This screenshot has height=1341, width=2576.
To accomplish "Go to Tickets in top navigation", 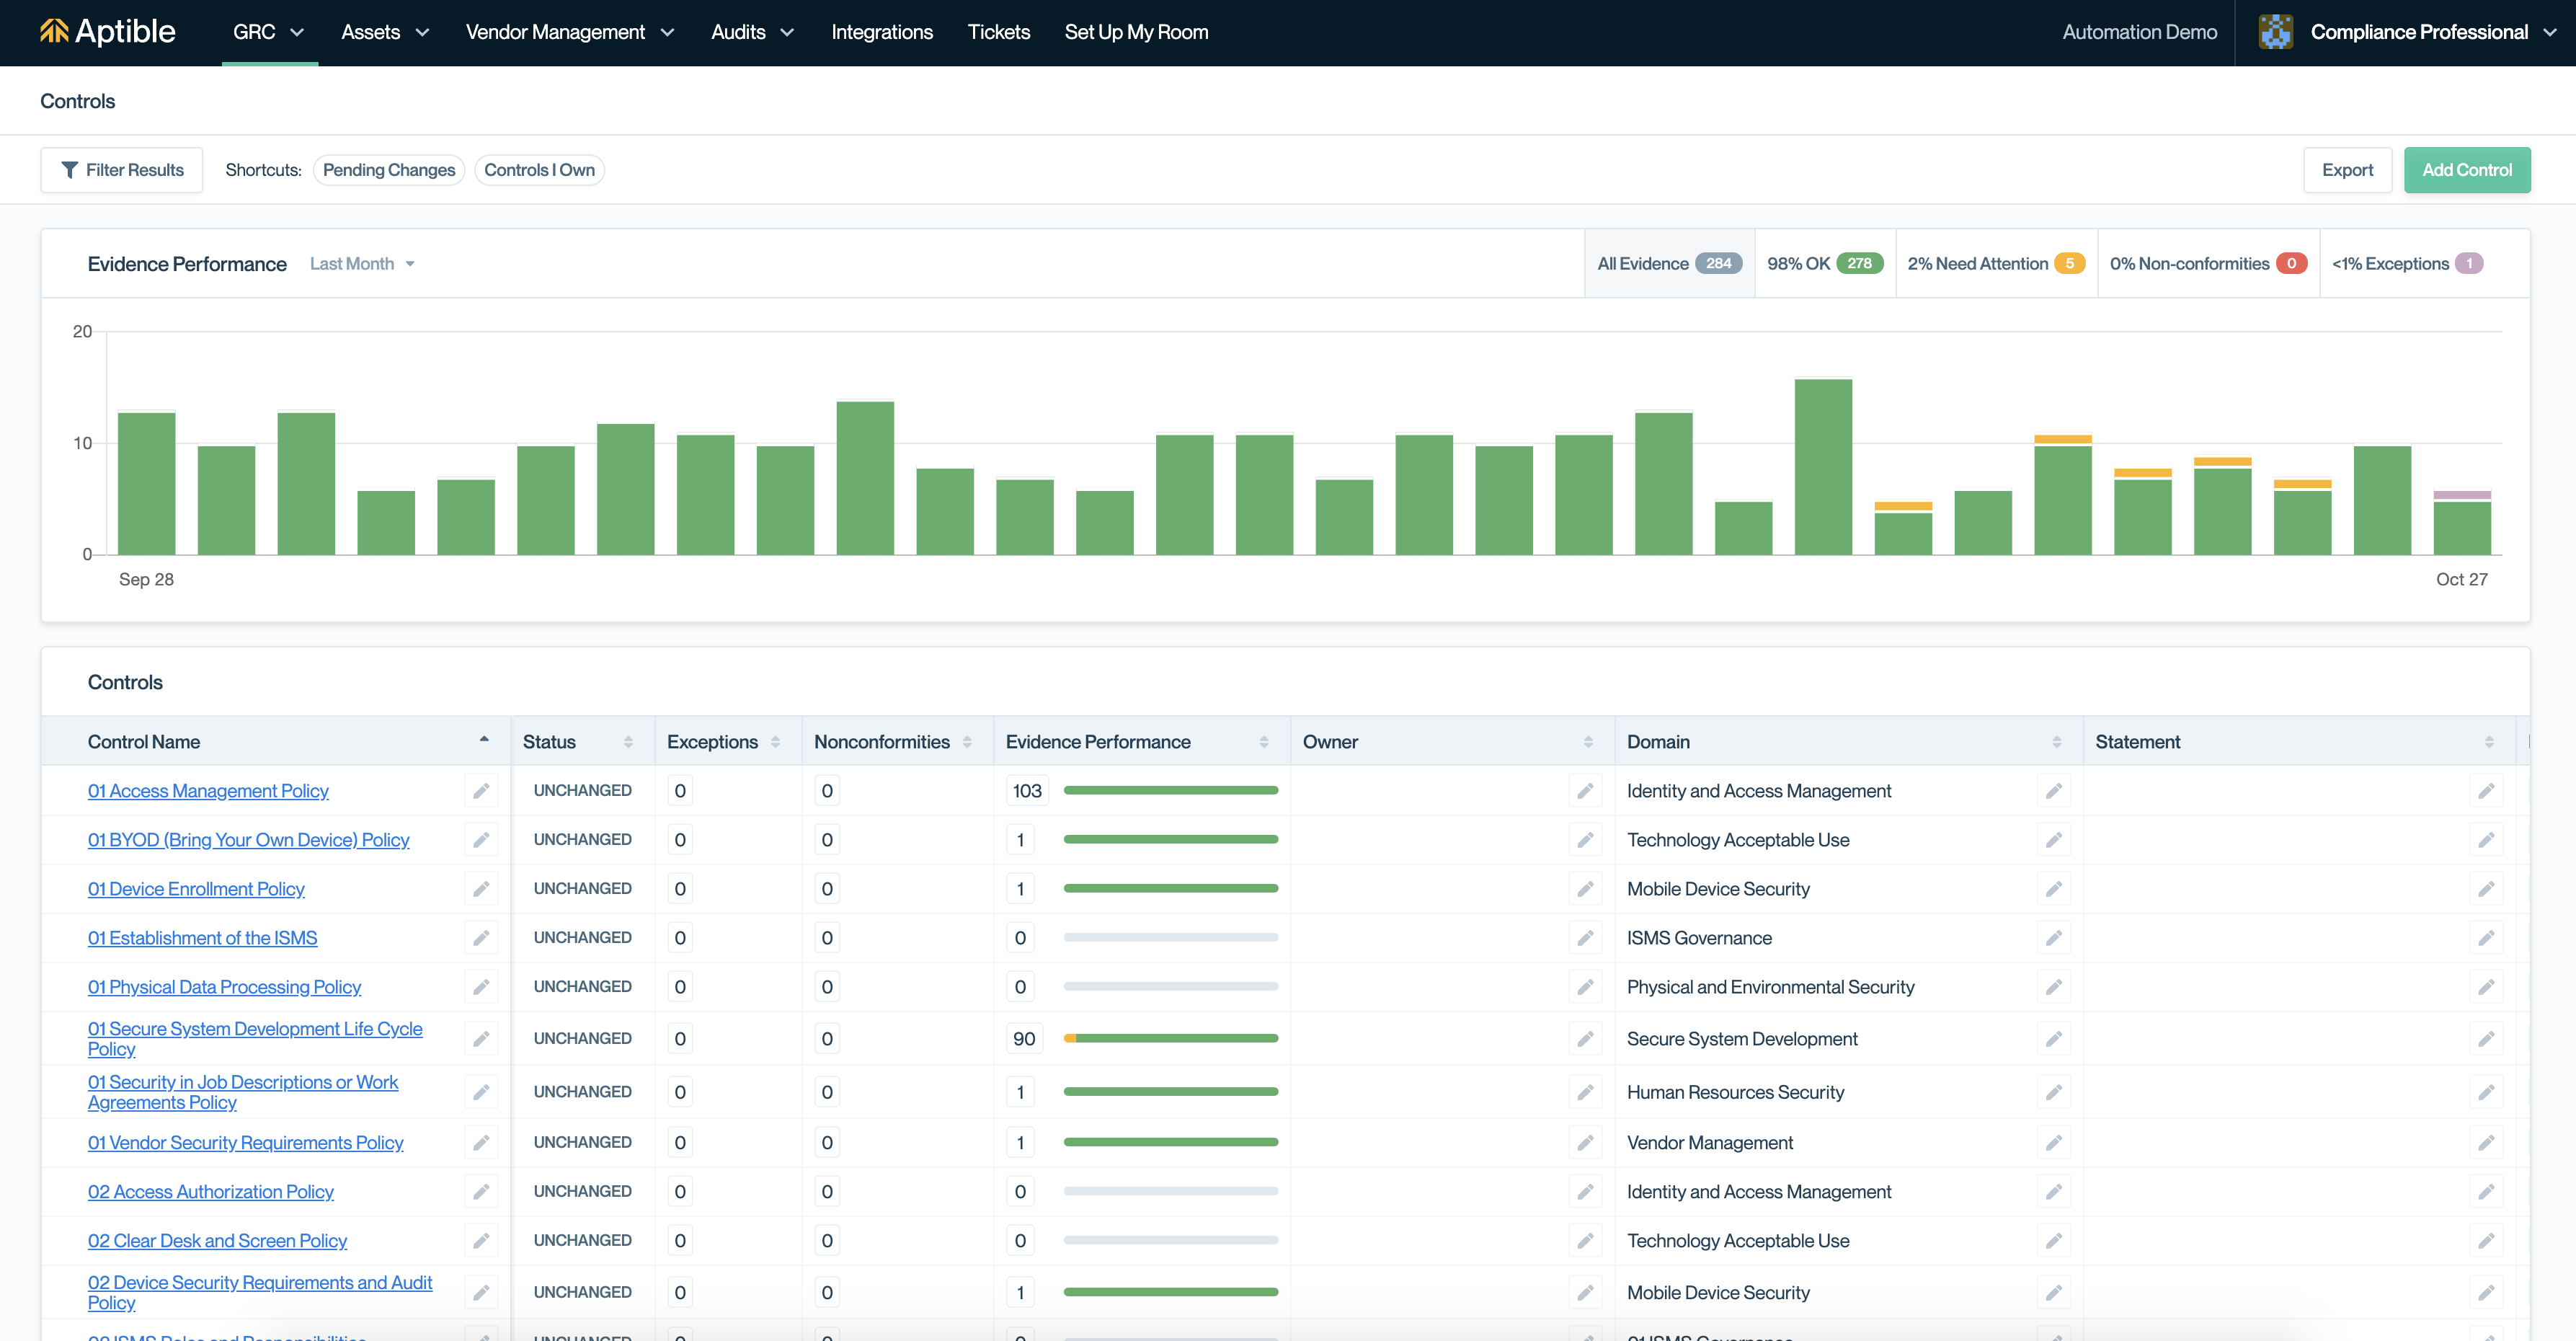I will click(x=998, y=32).
